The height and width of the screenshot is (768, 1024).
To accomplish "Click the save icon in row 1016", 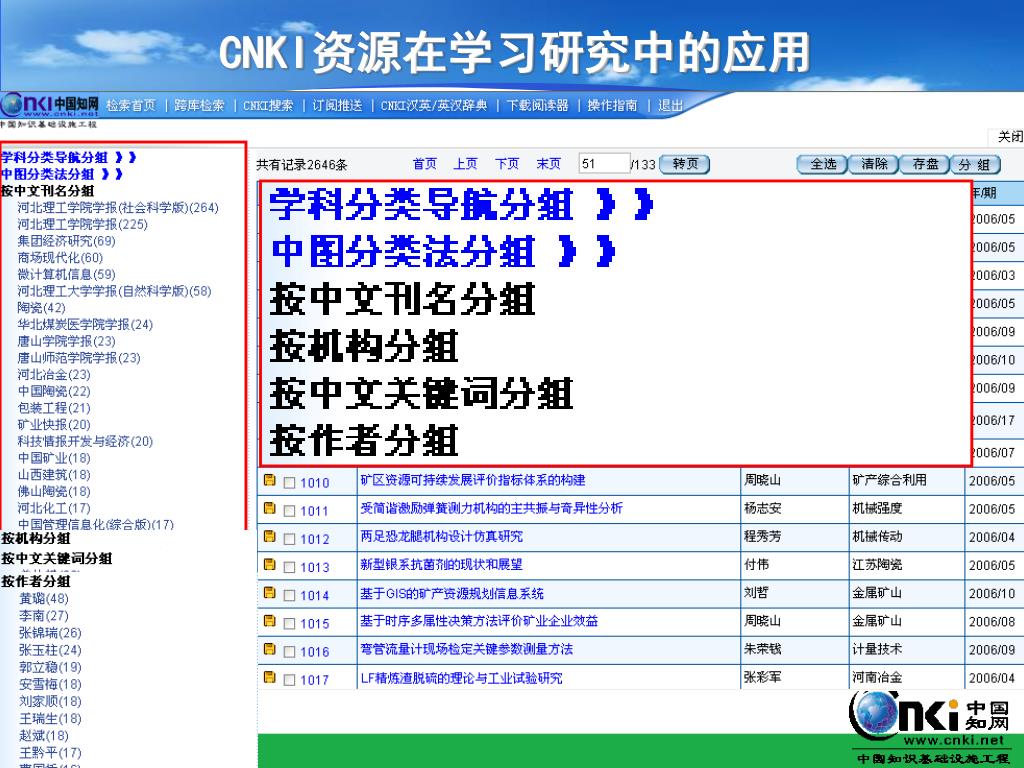I will [x=269, y=649].
